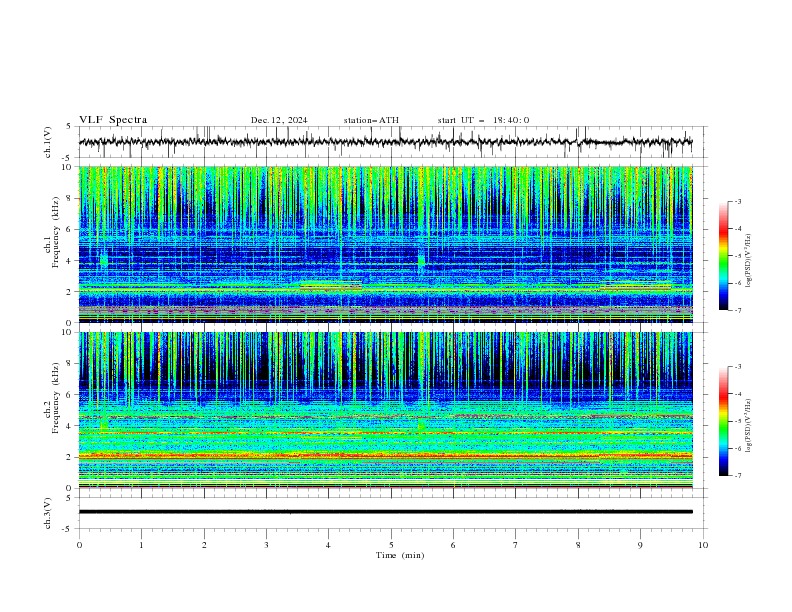This screenshot has width=792, height=612.
Task: Click the time axis tick label '5'
Action: (391, 545)
